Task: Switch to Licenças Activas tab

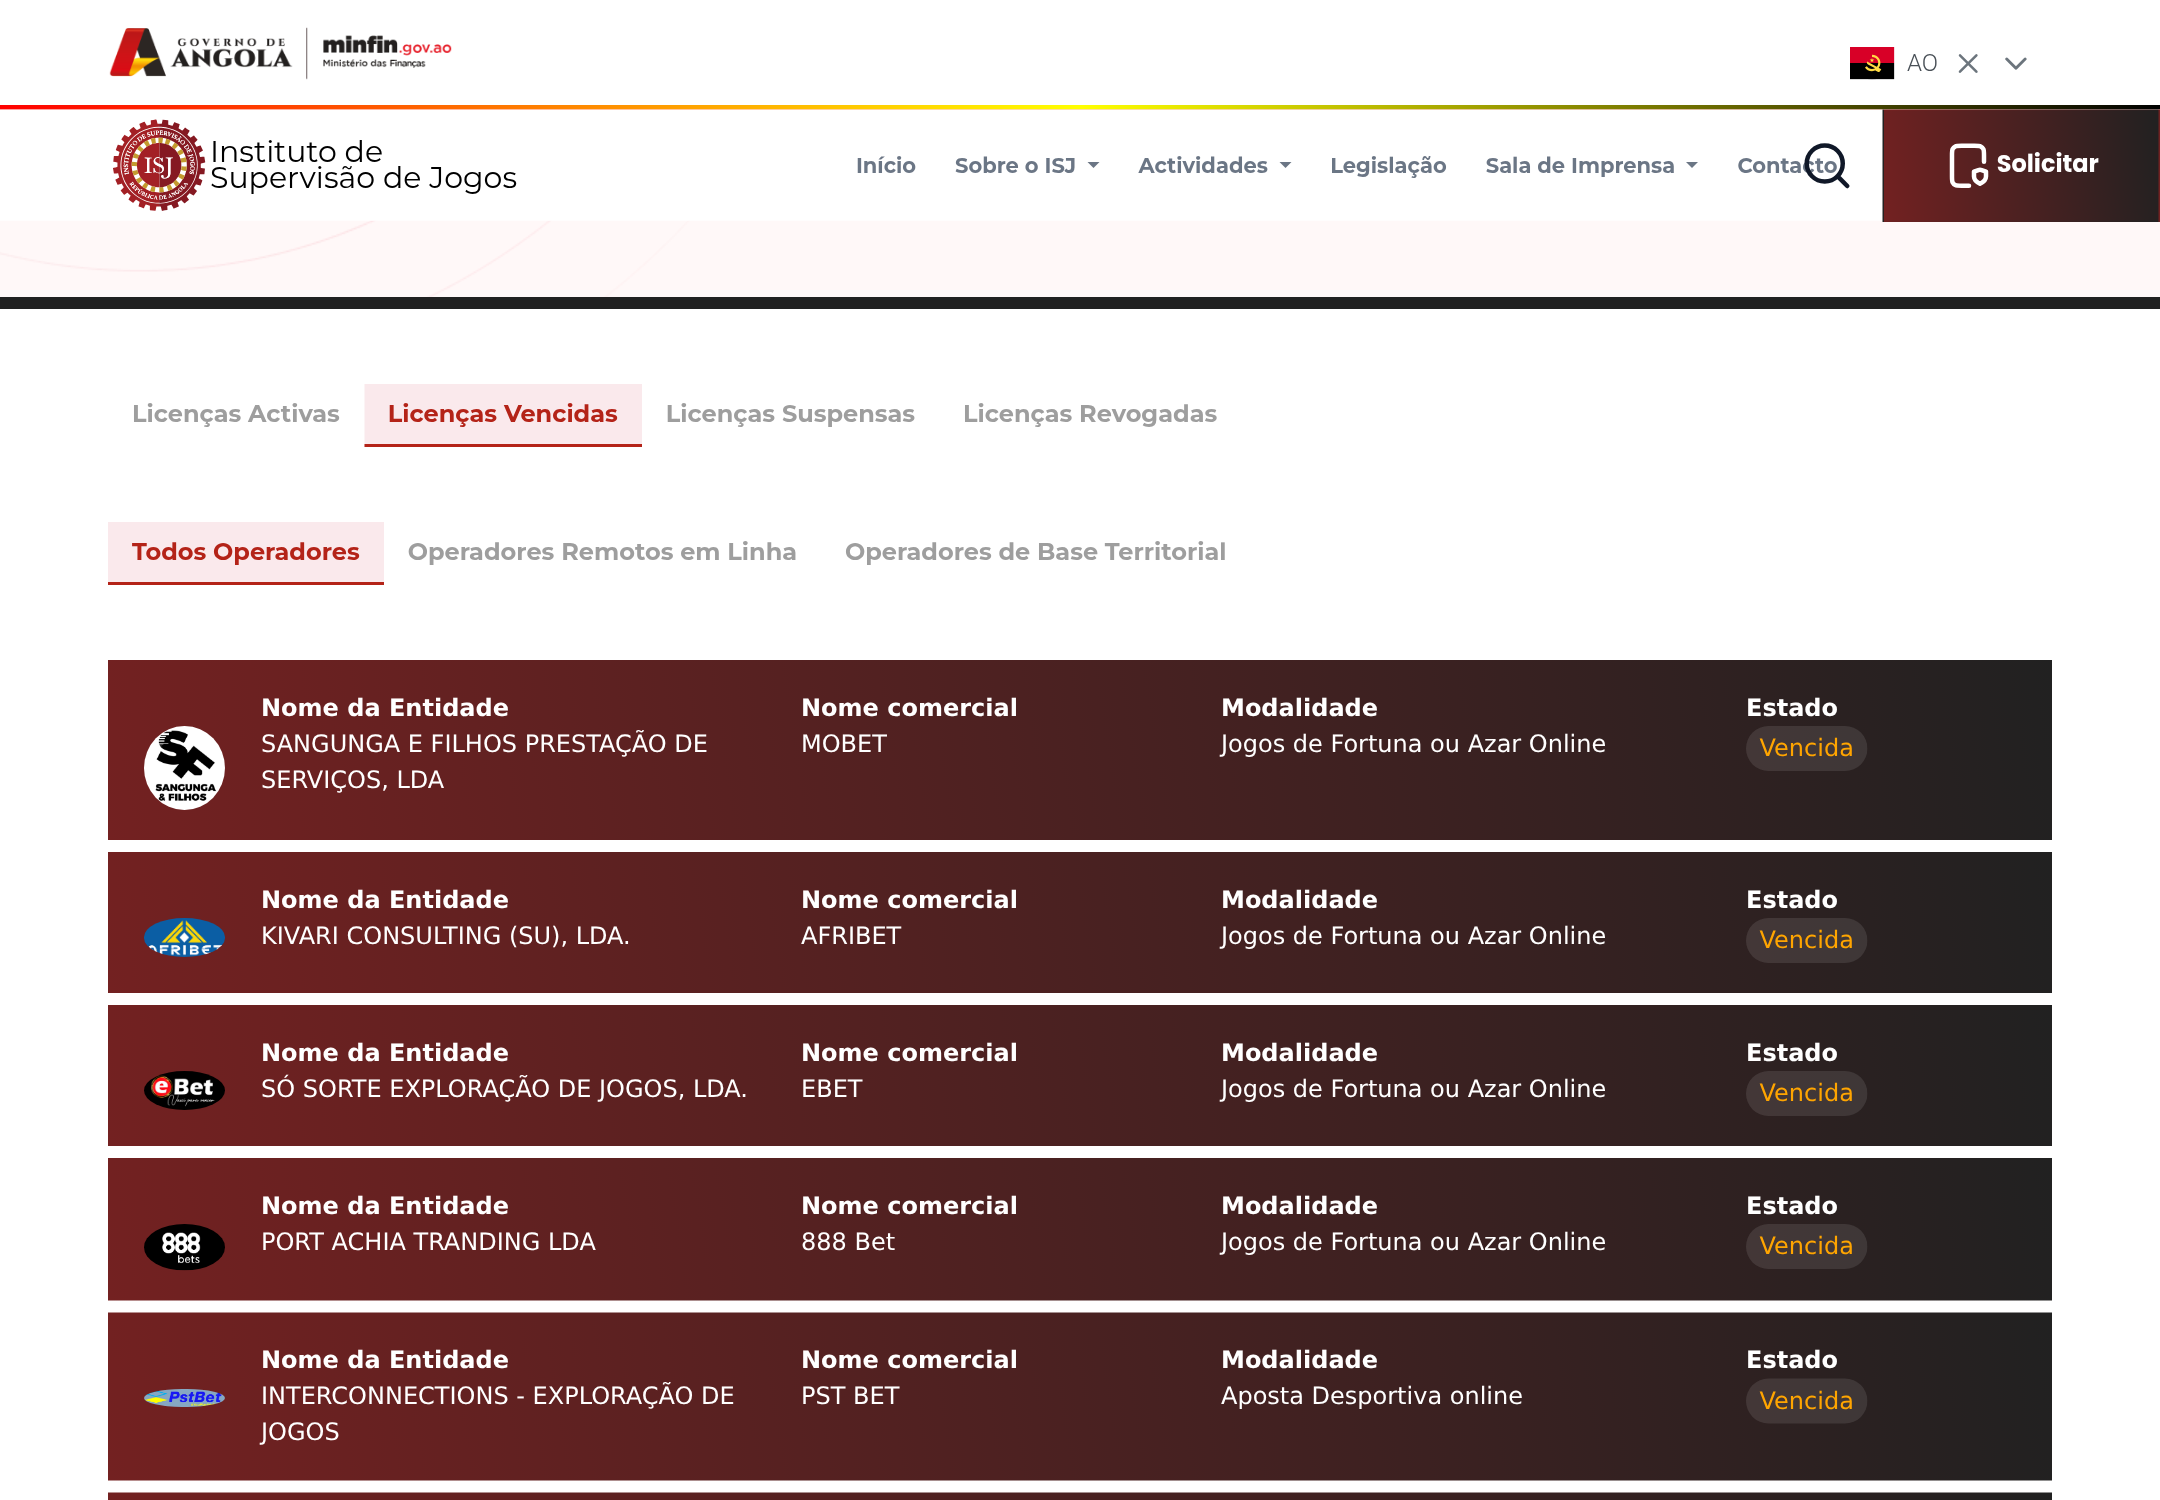Action: pyautogui.click(x=236, y=414)
